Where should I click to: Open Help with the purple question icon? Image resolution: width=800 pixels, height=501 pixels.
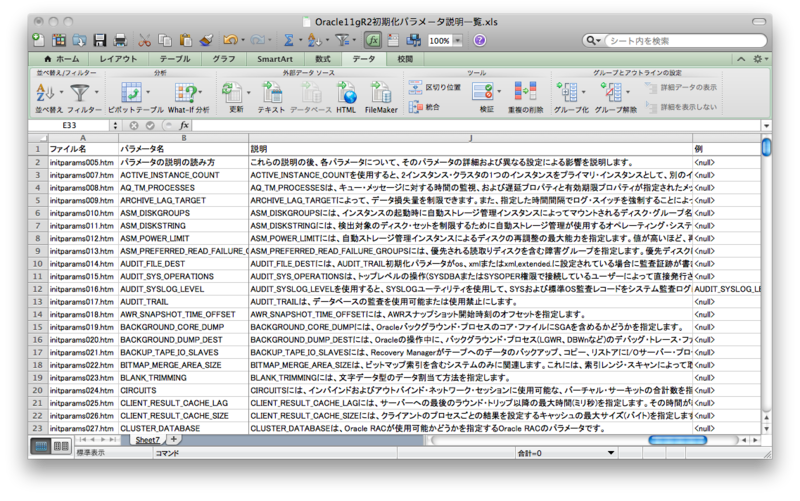tap(480, 40)
